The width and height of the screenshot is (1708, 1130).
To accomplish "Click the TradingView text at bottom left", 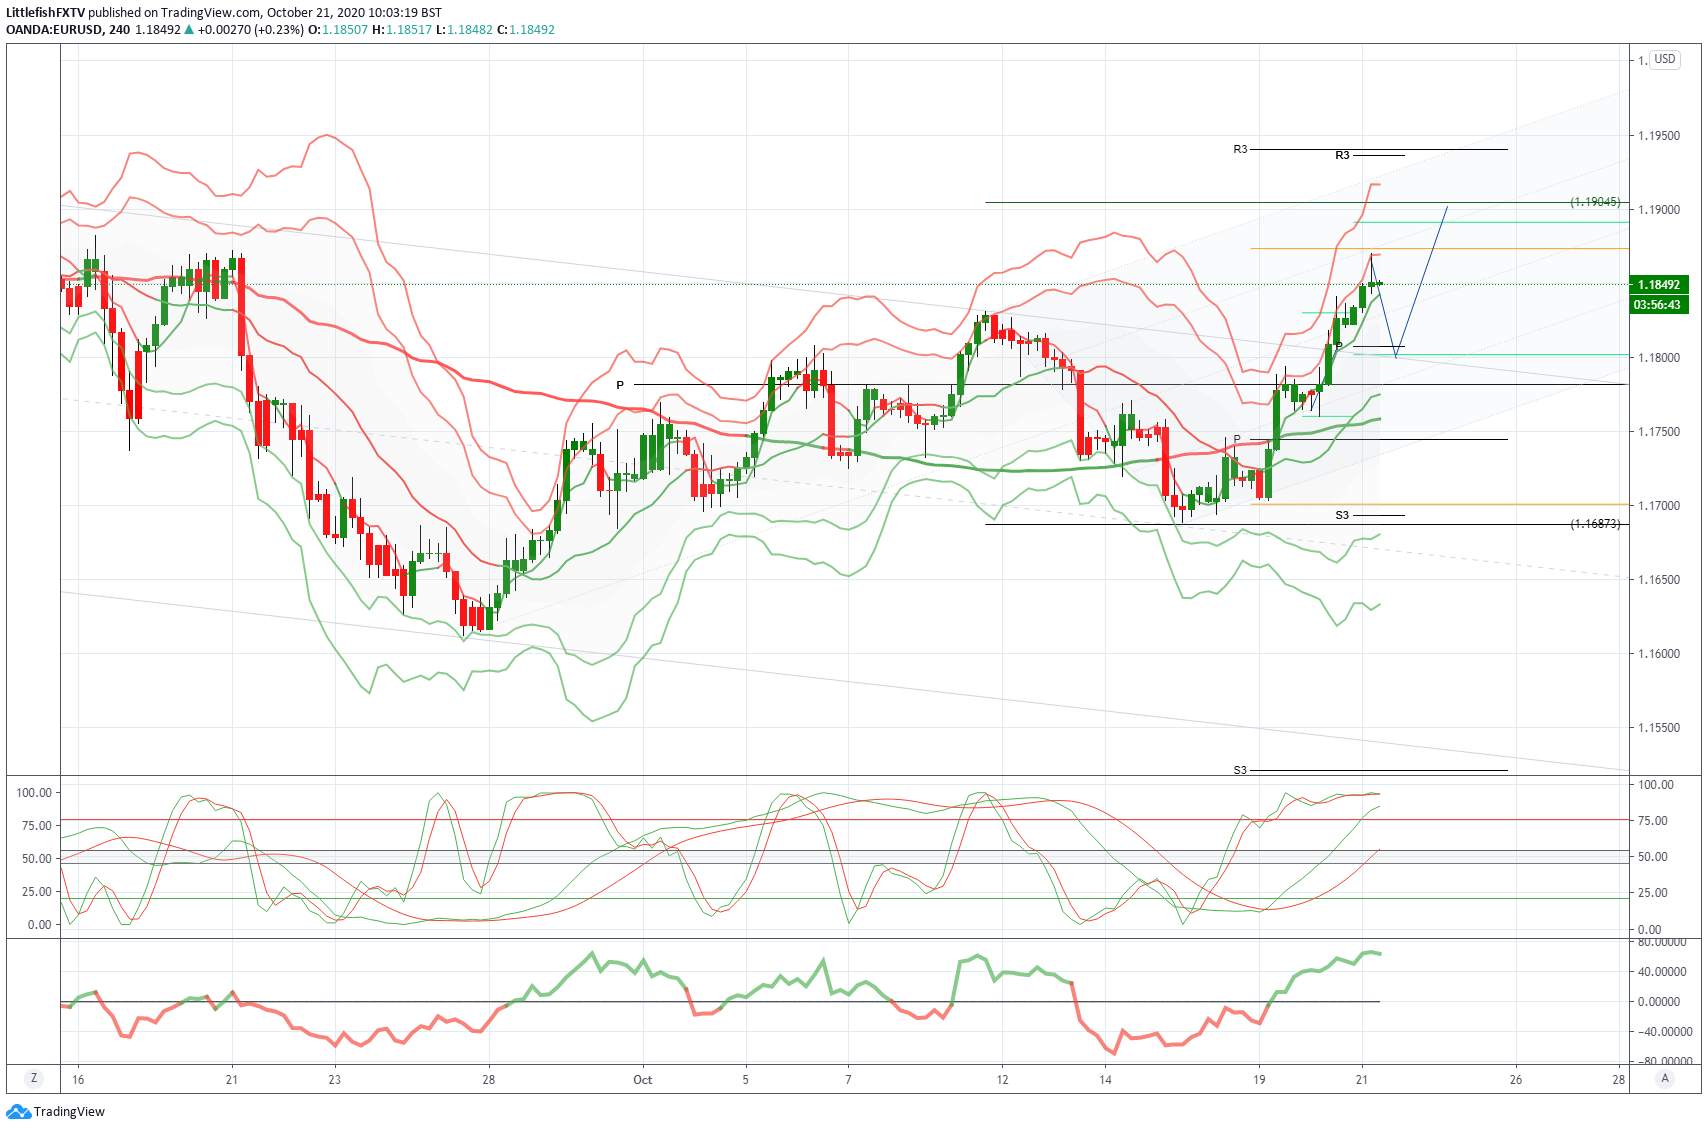I will (70, 1112).
